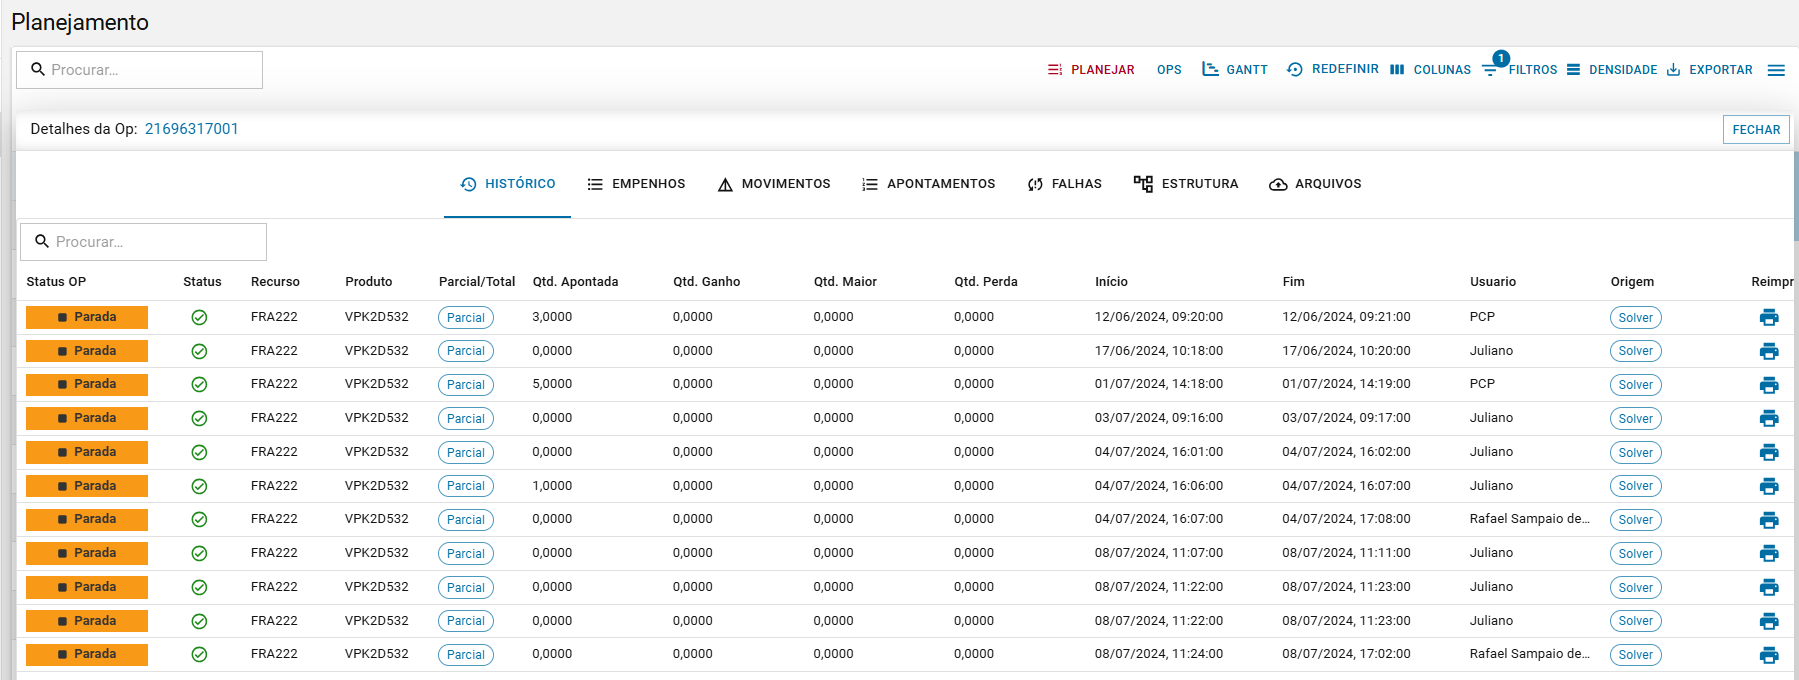
Task: Click the Planejar toolbar button
Action: (1090, 70)
